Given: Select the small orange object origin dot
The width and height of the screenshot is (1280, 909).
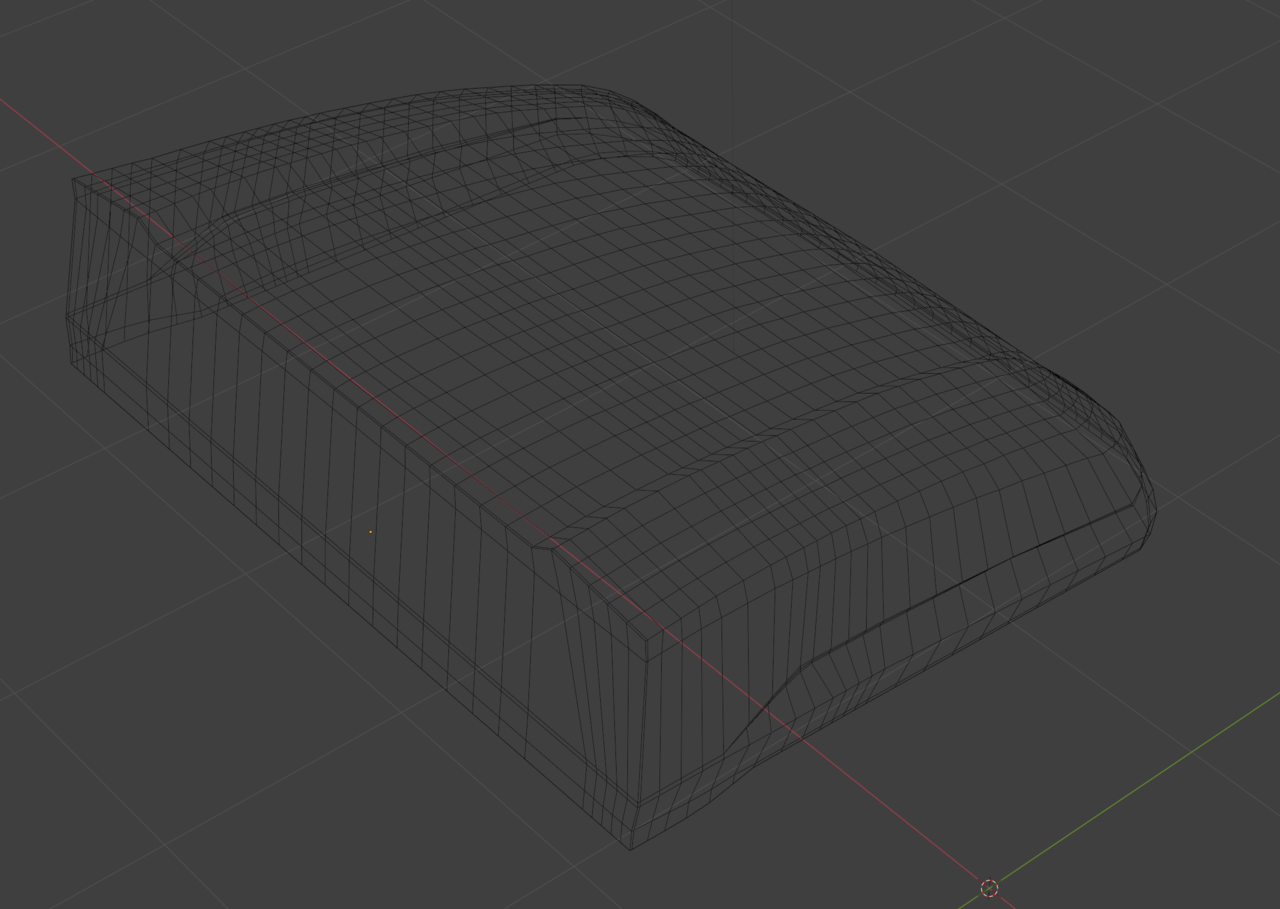Looking at the screenshot, I should 371,532.
